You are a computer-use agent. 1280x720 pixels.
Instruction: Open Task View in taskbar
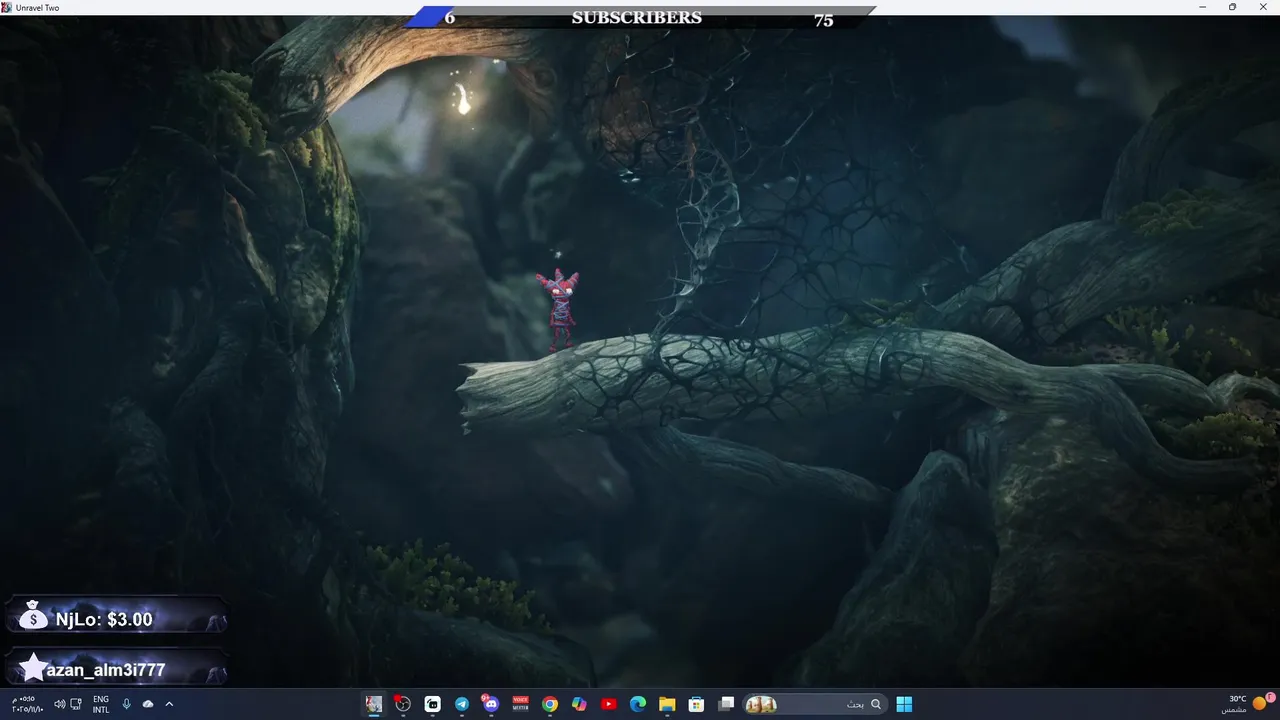727,704
